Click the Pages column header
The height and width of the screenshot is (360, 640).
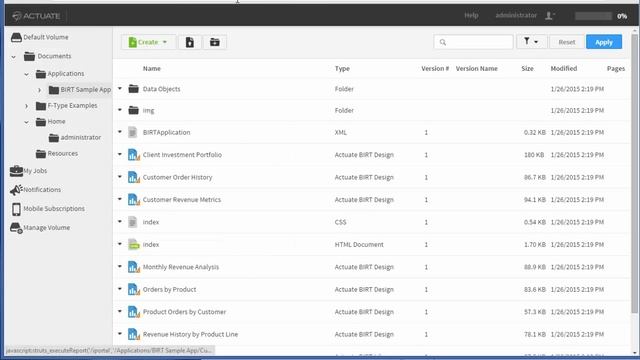(616, 69)
